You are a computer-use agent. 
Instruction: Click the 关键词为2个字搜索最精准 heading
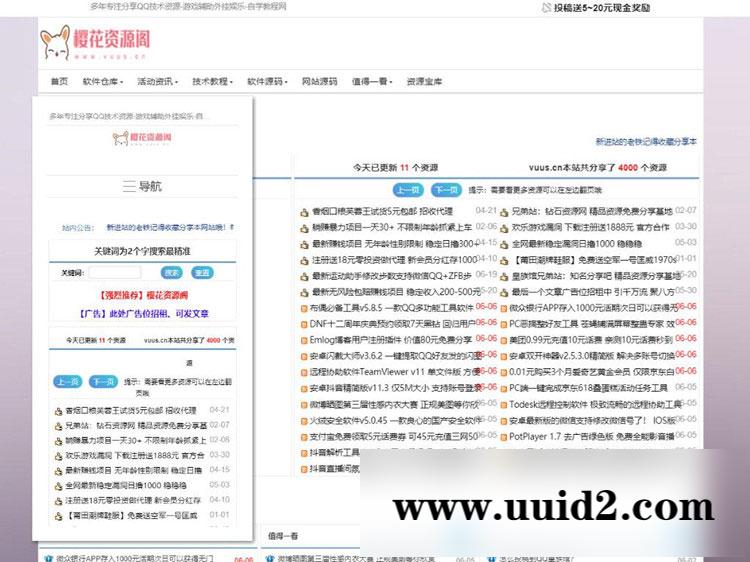[x=142, y=251]
